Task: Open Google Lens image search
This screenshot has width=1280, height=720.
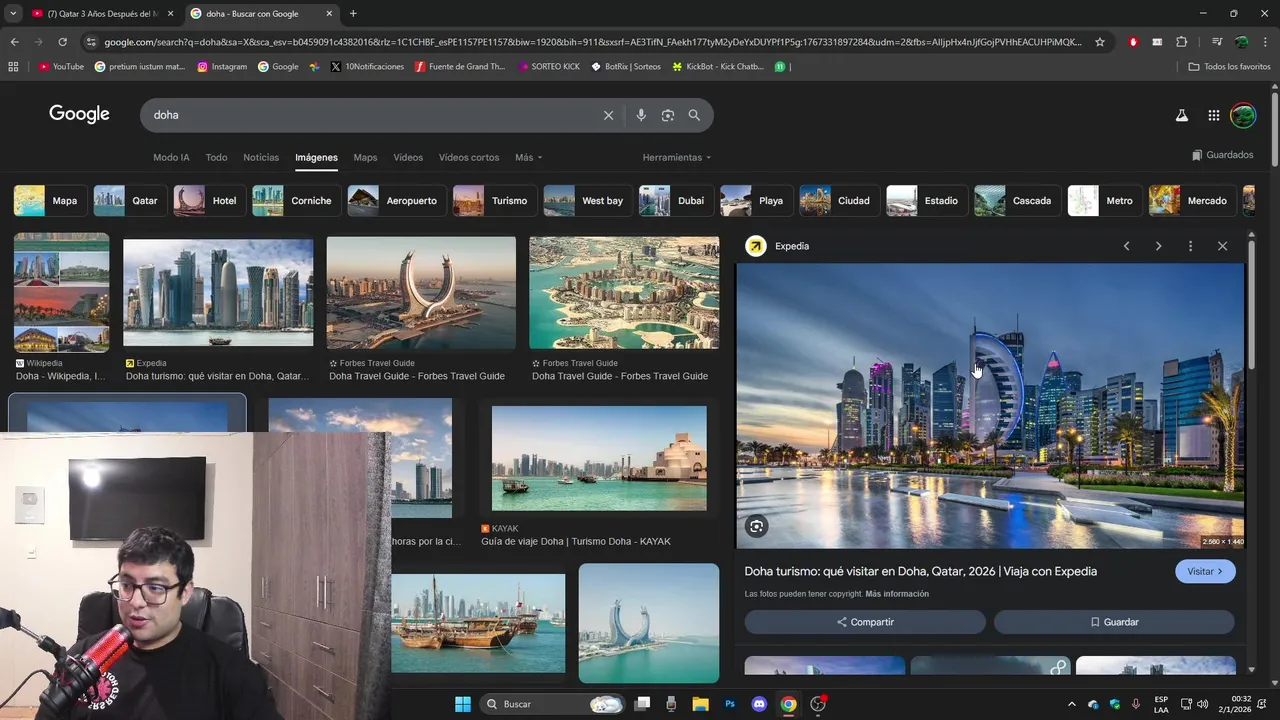Action: click(x=668, y=115)
